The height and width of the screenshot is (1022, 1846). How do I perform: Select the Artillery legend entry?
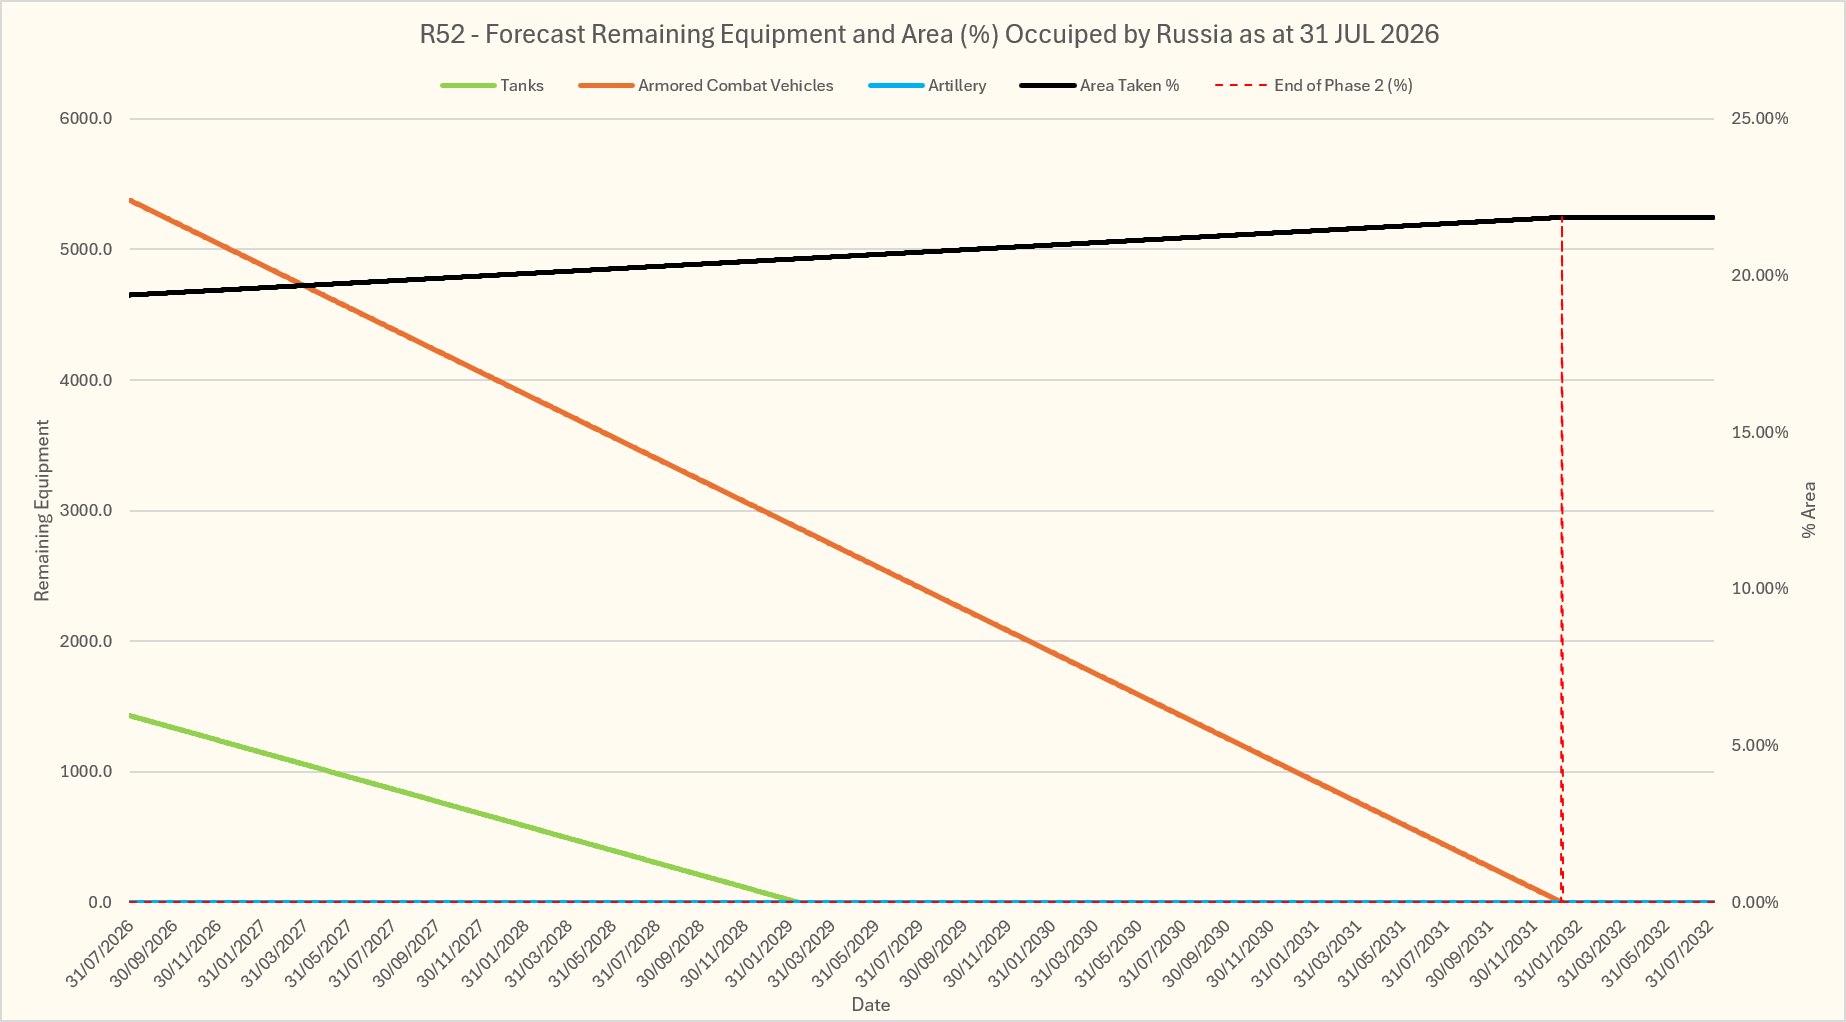(927, 86)
